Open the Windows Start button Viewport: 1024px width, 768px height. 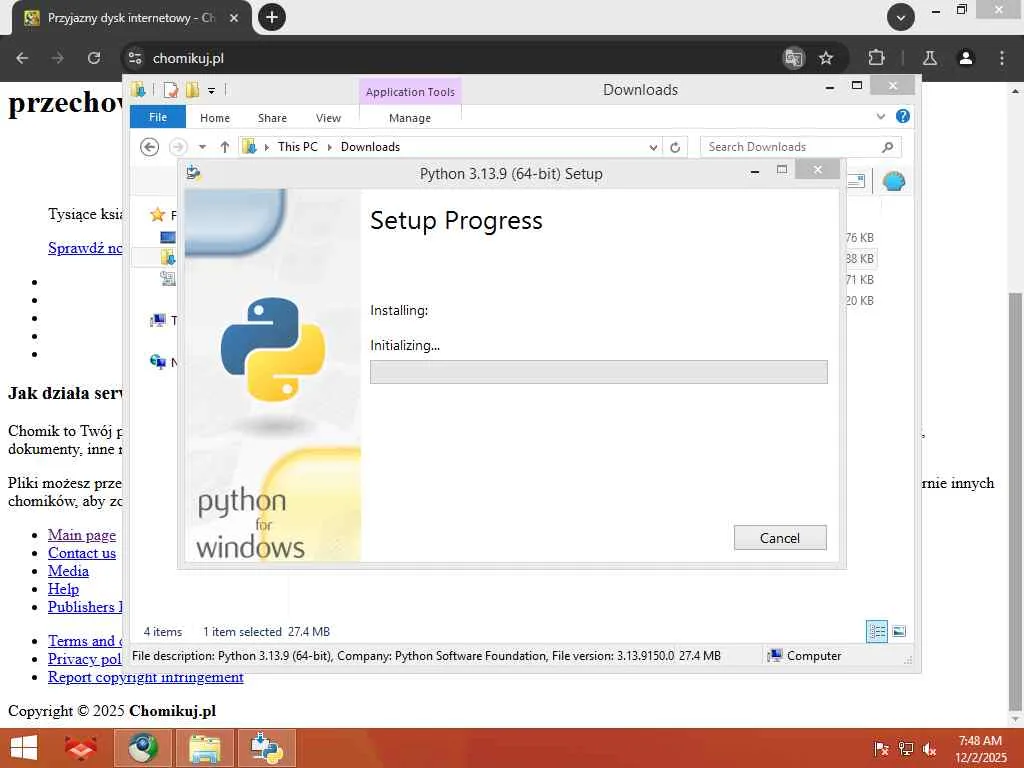24,748
